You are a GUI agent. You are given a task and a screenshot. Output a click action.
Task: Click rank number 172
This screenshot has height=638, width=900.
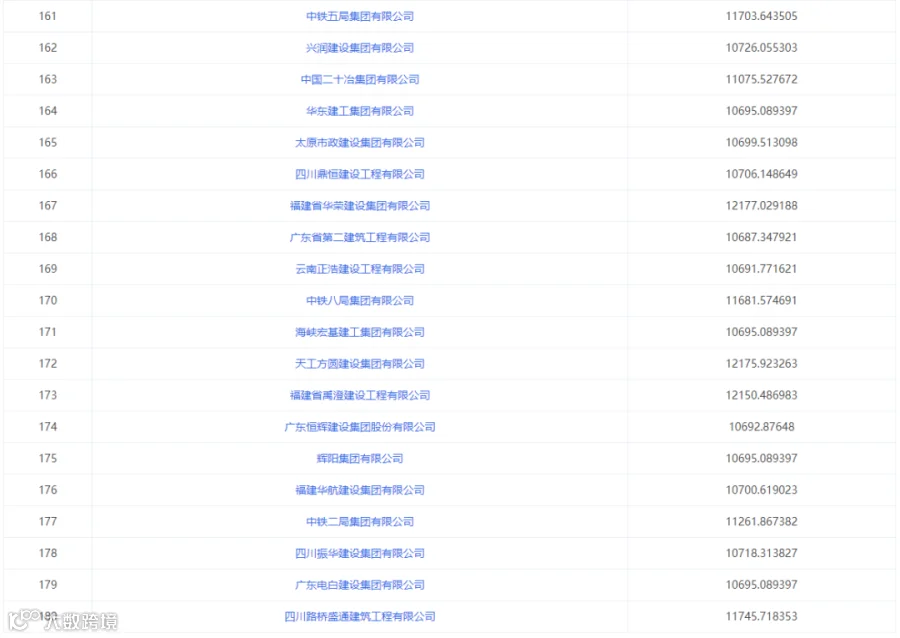click(48, 363)
